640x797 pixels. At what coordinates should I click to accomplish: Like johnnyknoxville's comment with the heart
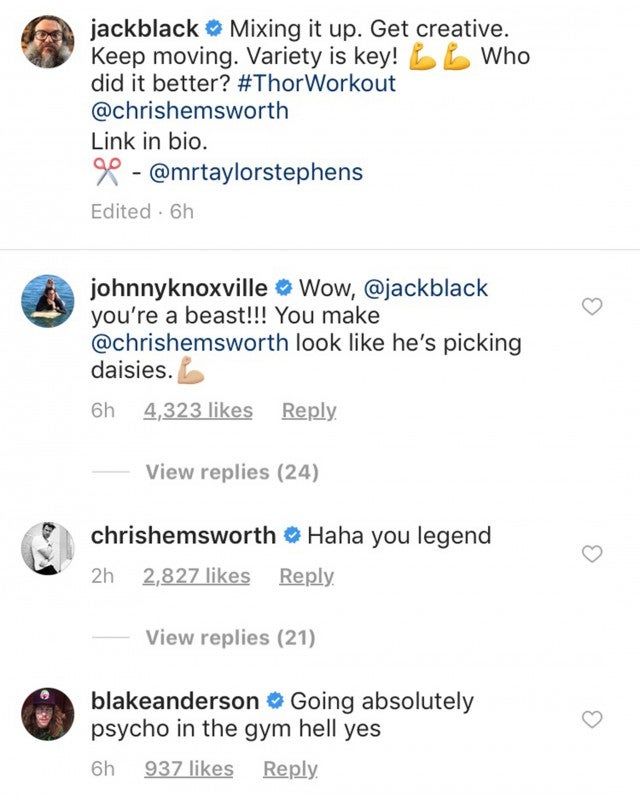592,307
